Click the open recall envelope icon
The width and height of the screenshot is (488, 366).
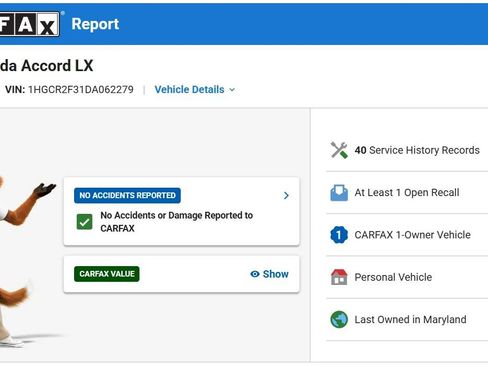[x=339, y=192]
